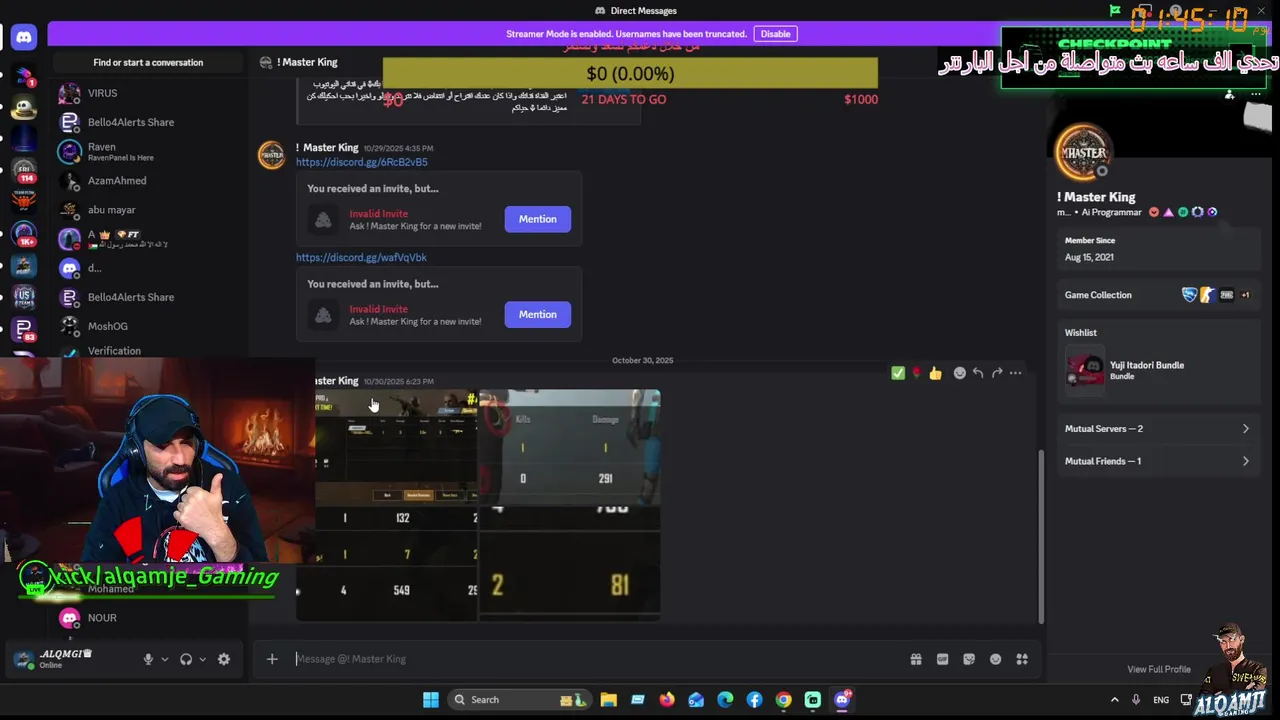The width and height of the screenshot is (1280, 720).
Task: Open the emoji picker in message bar
Action: coord(995,659)
